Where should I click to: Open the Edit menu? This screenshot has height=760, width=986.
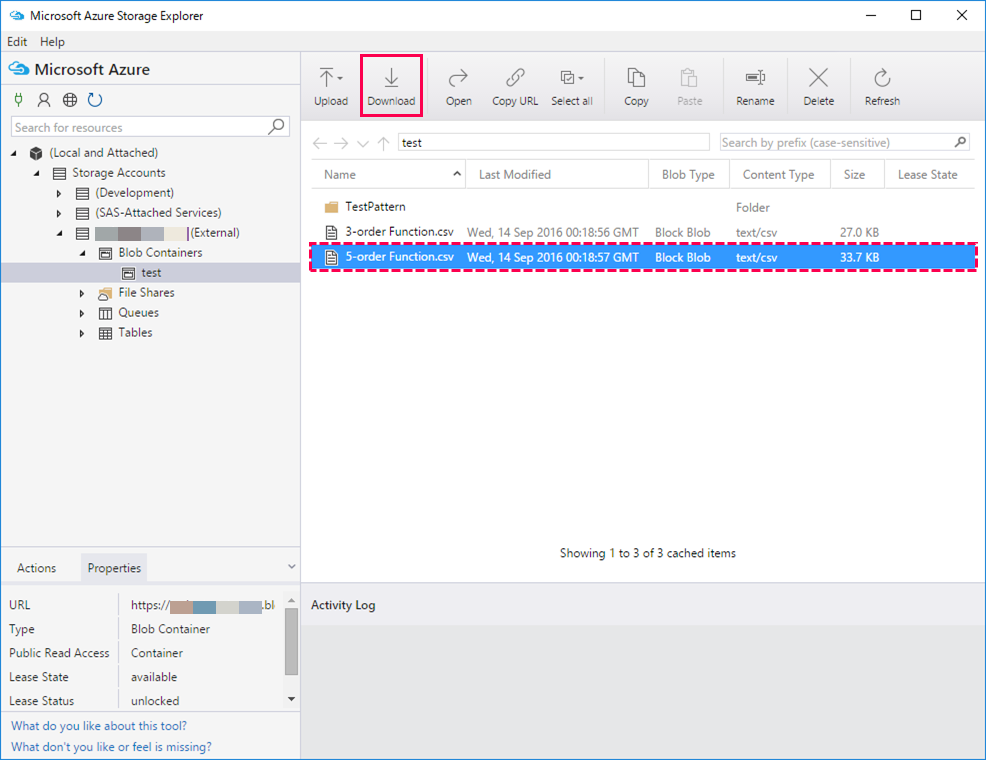pos(17,41)
